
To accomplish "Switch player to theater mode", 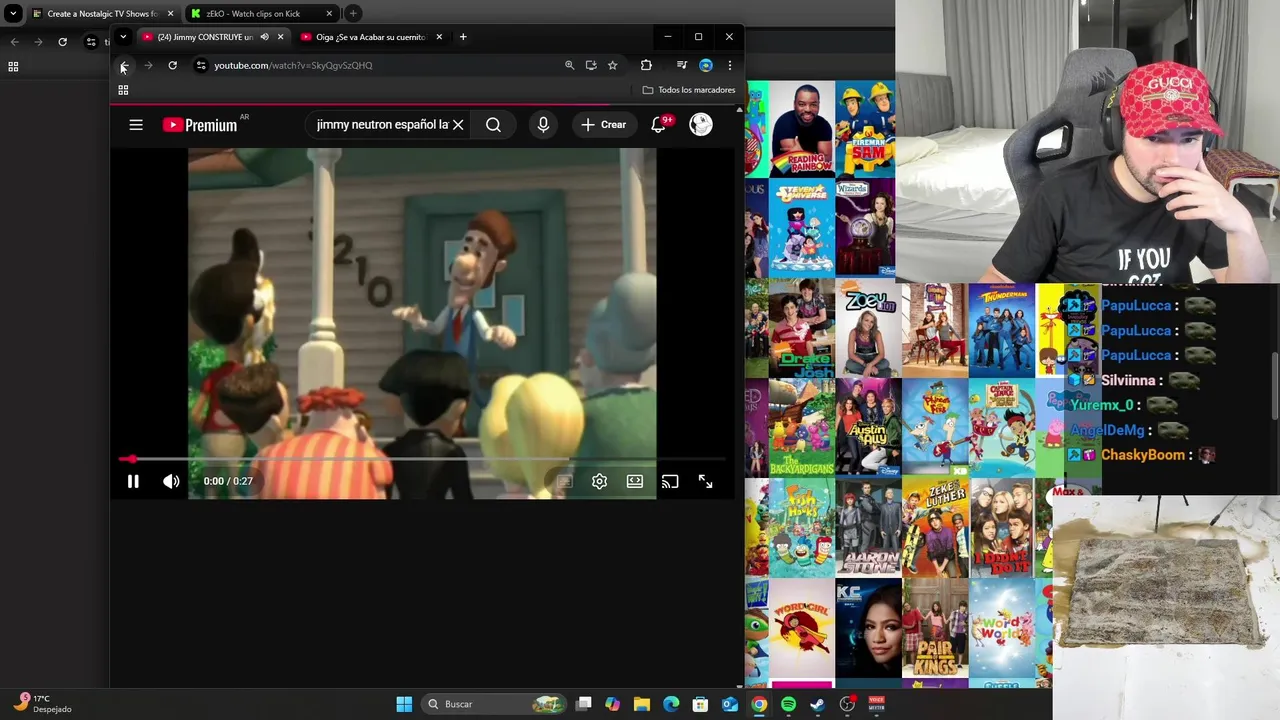I will [x=635, y=482].
